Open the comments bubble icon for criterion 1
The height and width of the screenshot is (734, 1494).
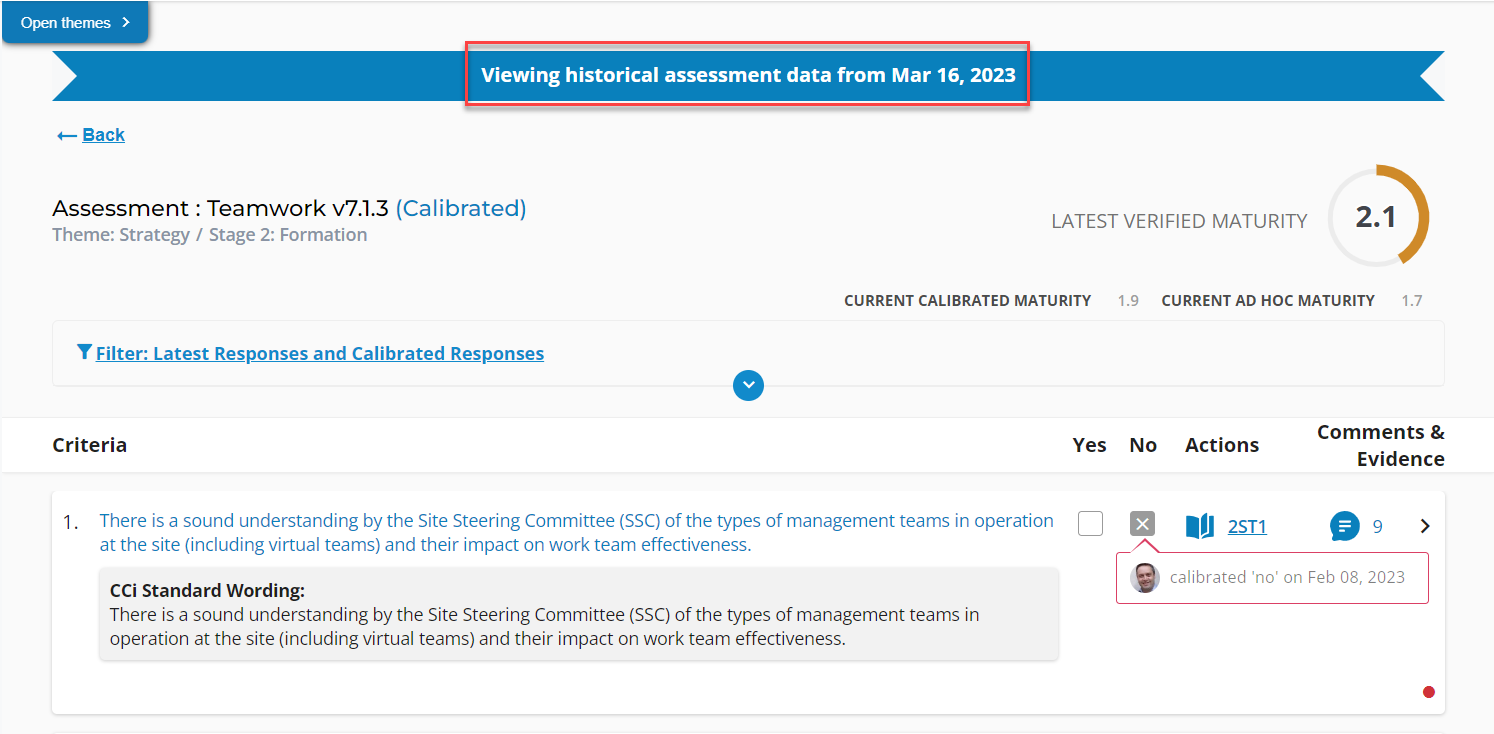[1344, 526]
